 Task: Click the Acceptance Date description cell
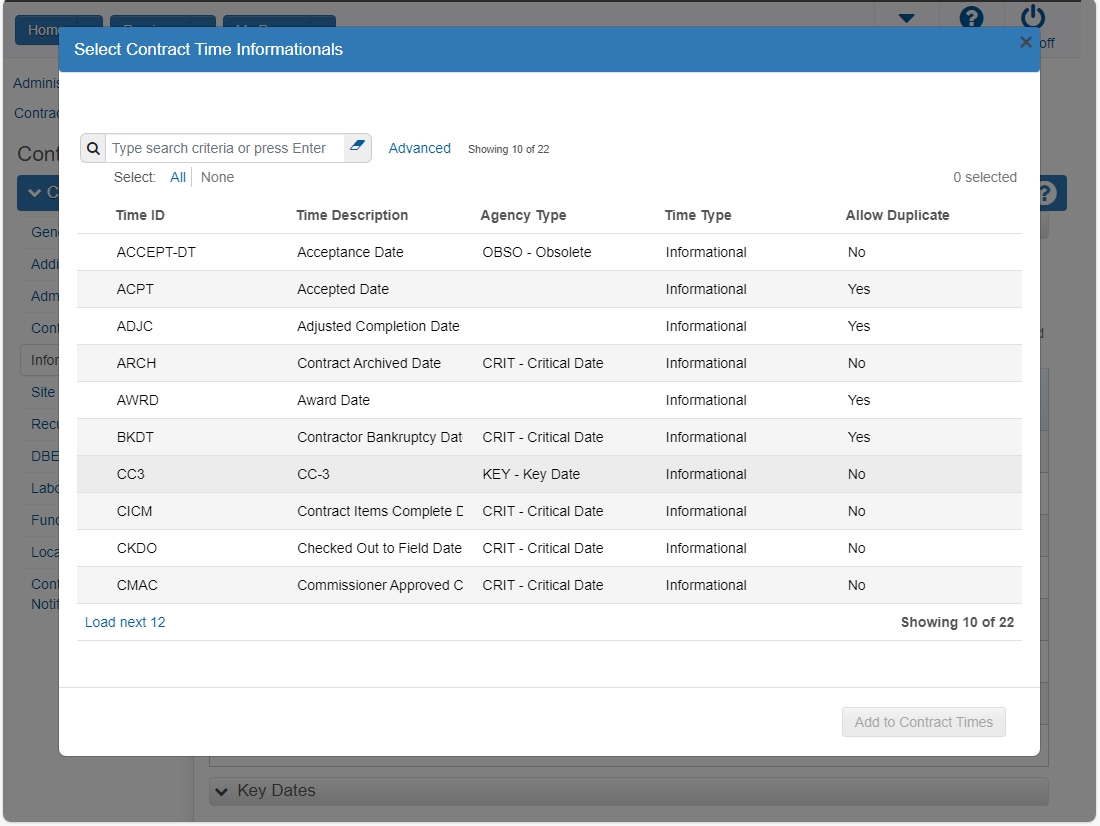click(x=350, y=252)
